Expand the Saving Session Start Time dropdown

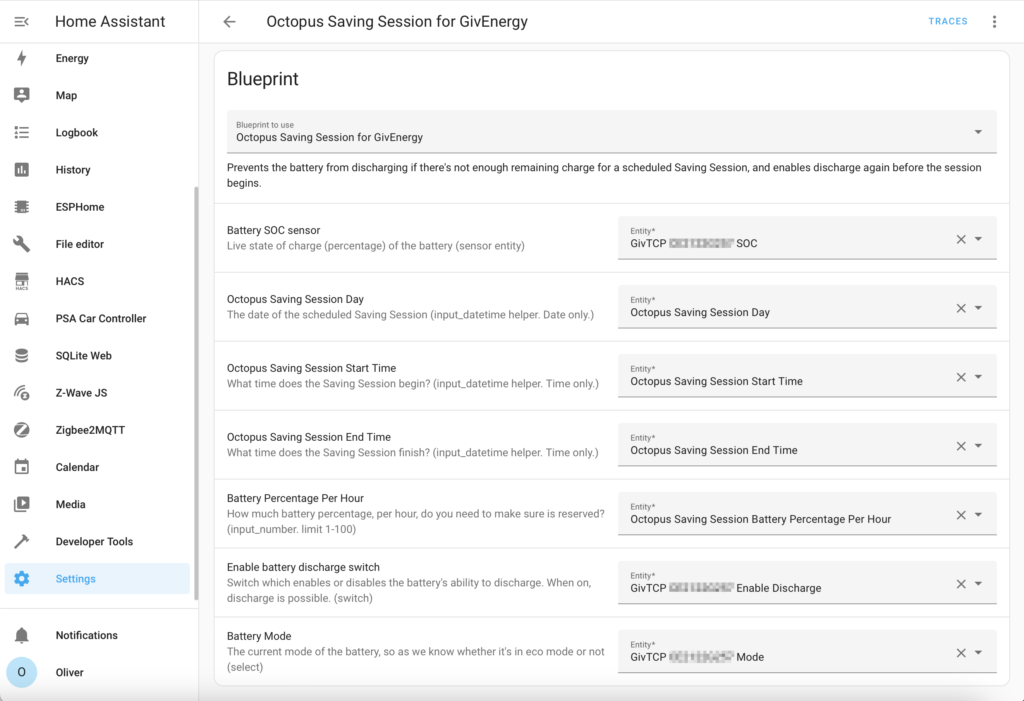tap(978, 377)
